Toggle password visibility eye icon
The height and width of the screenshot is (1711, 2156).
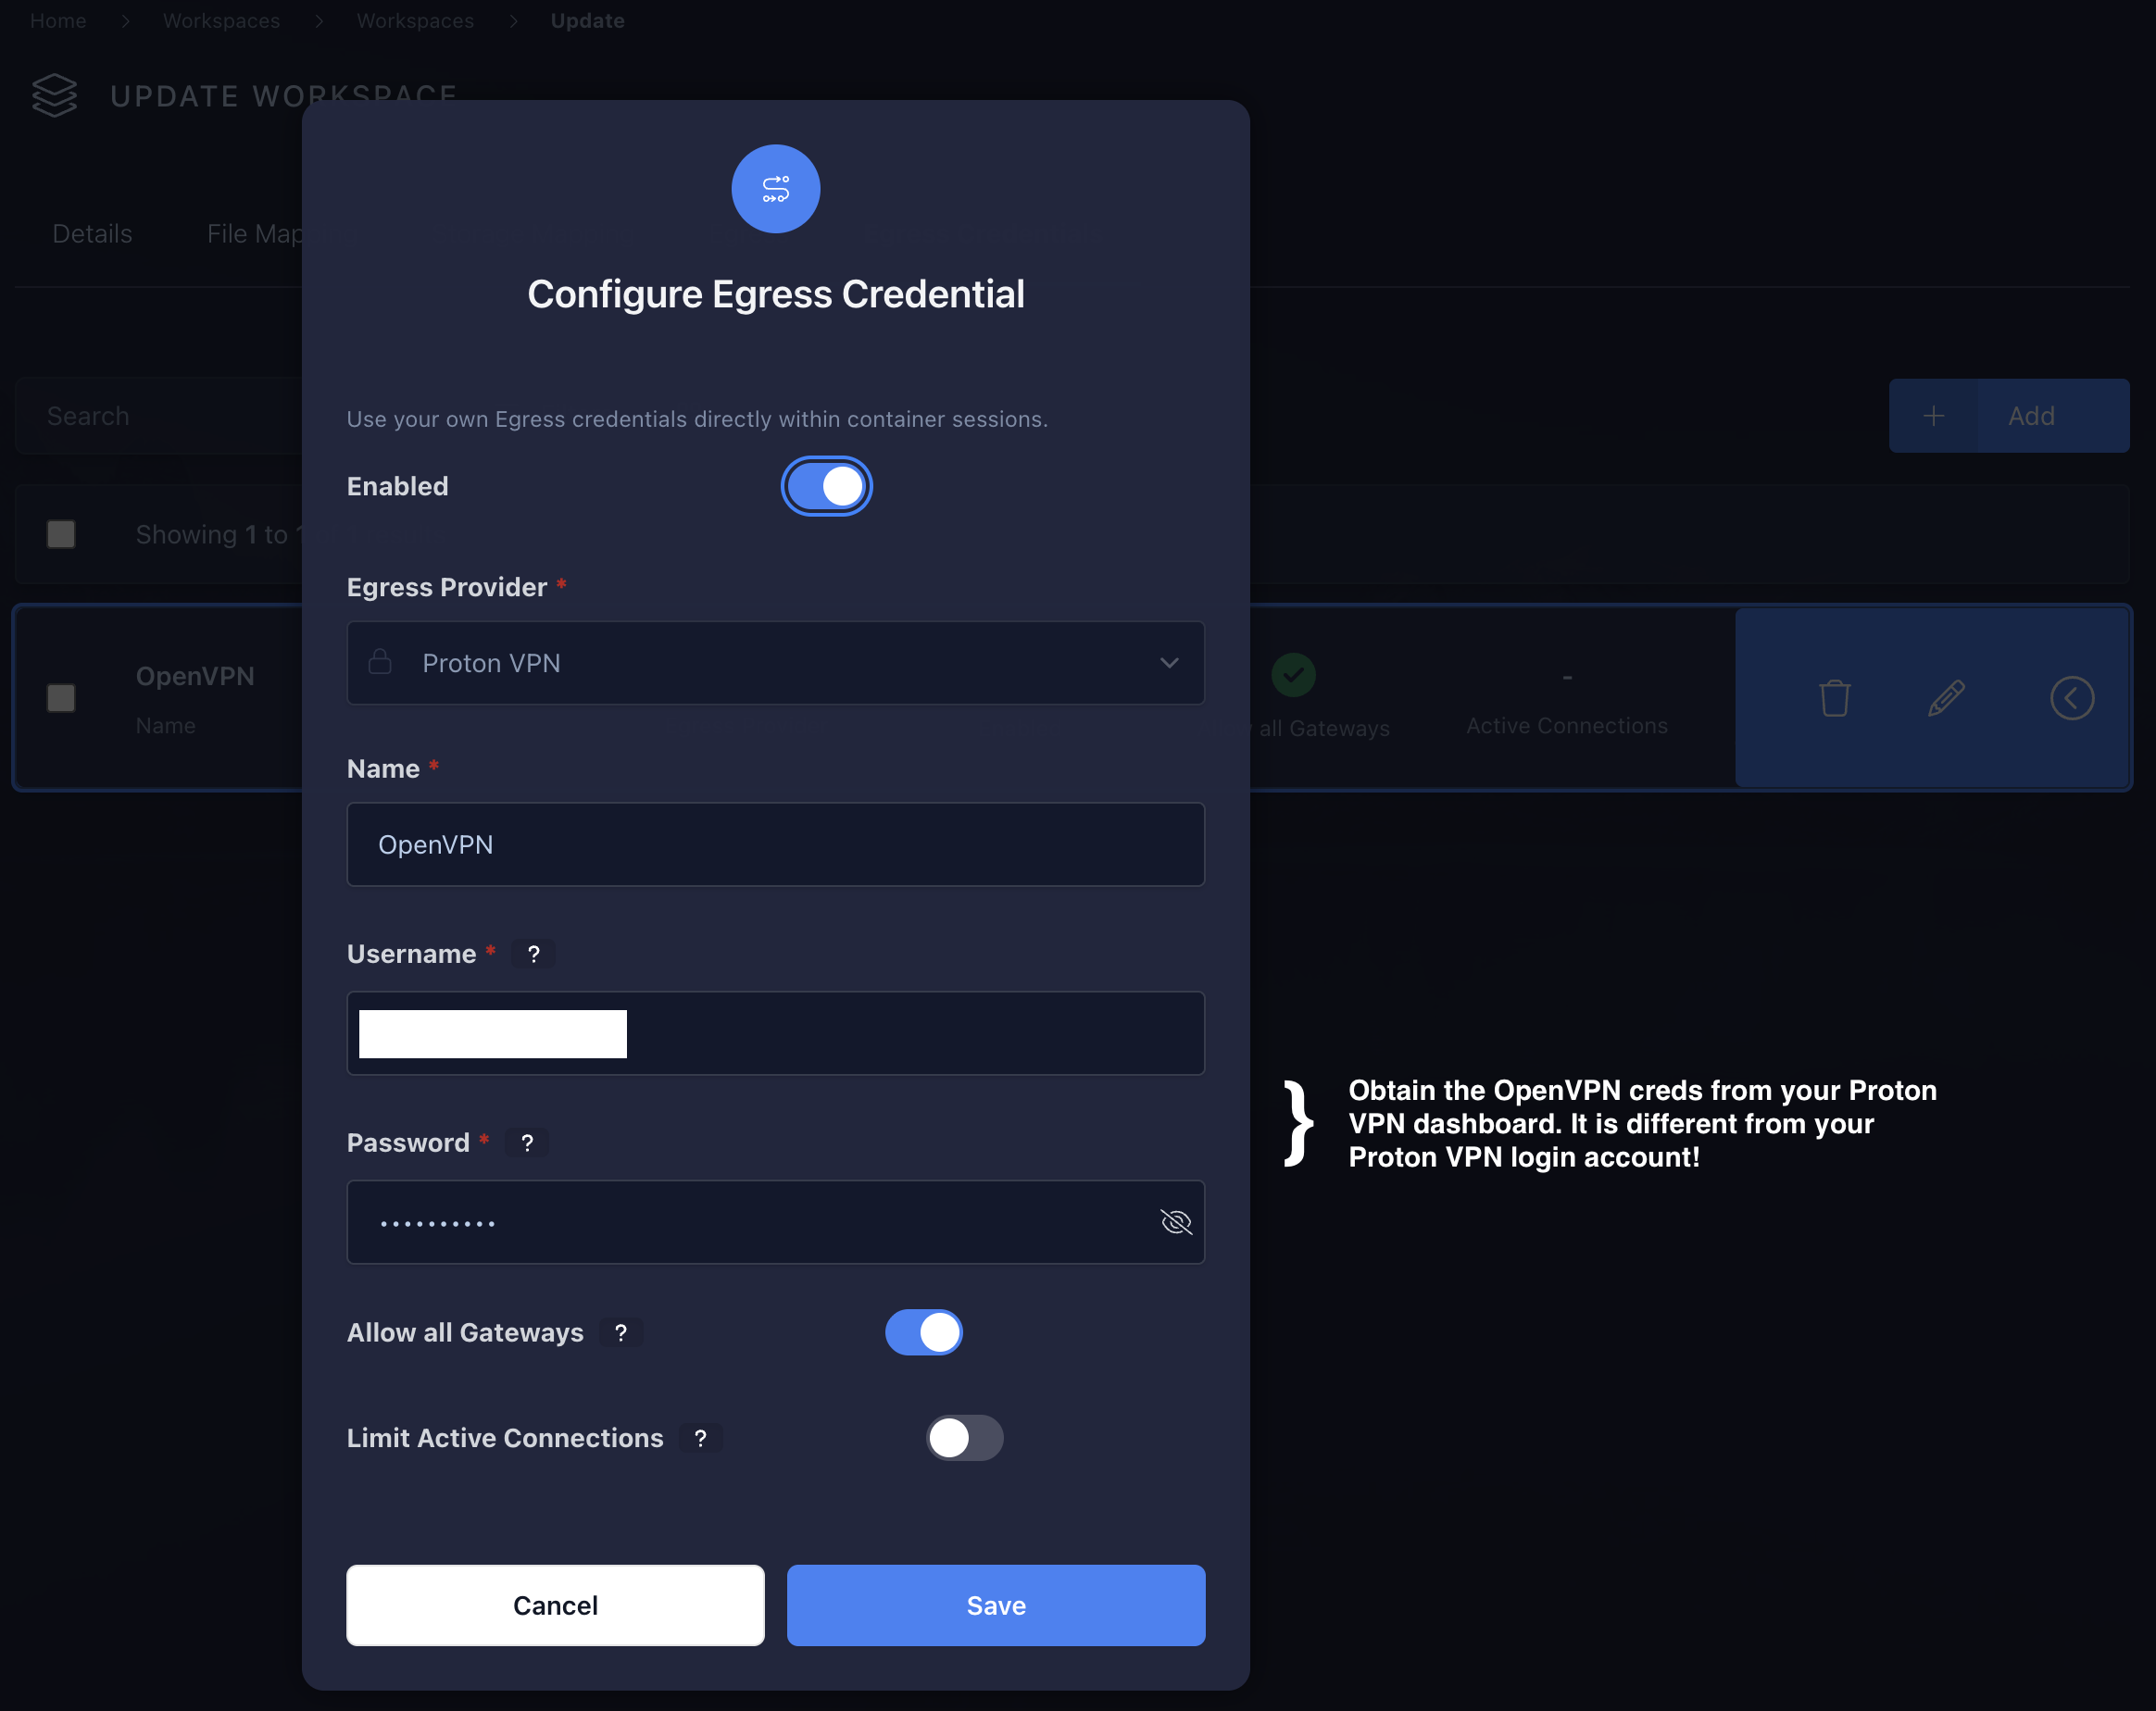coord(1175,1222)
